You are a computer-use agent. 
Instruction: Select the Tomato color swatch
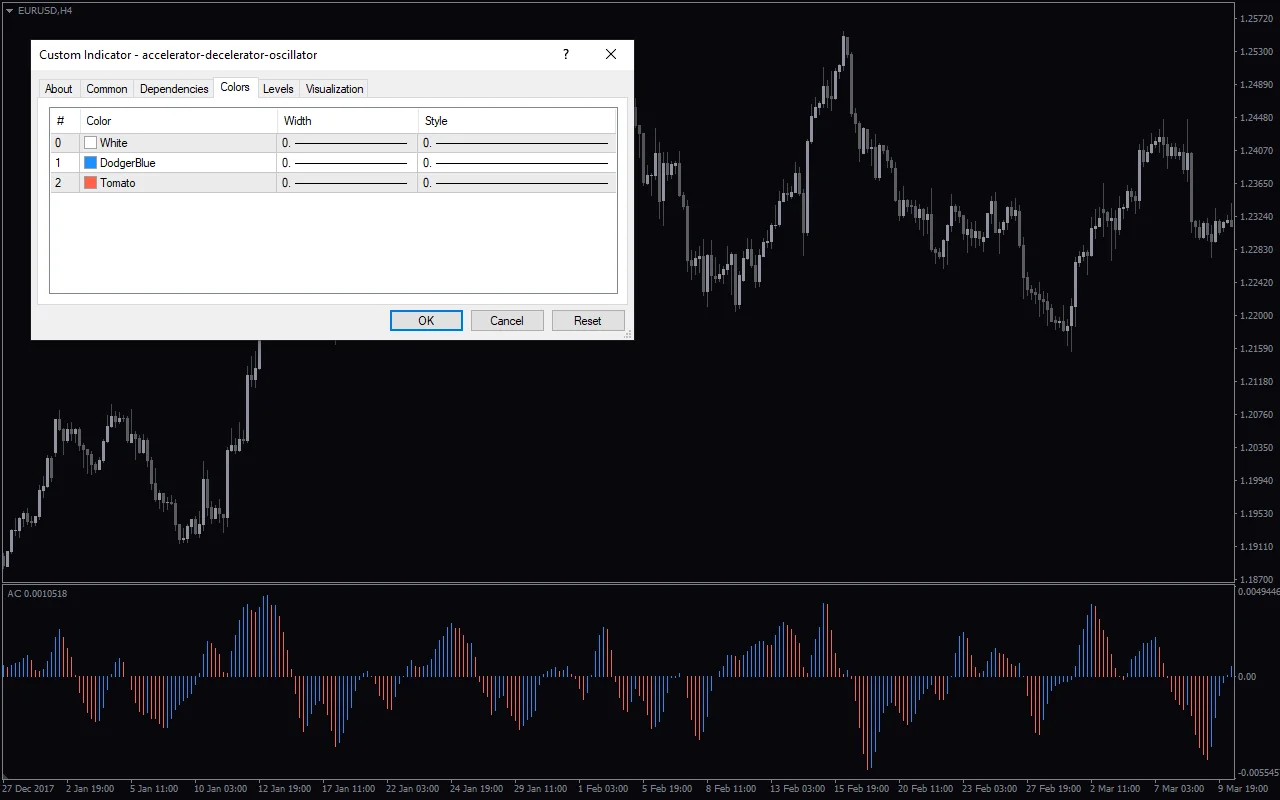pyautogui.click(x=90, y=182)
